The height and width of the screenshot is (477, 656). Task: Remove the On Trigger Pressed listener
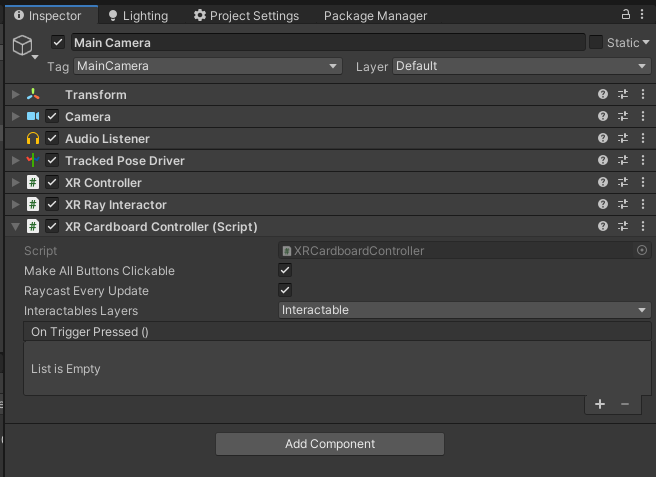tap(625, 404)
